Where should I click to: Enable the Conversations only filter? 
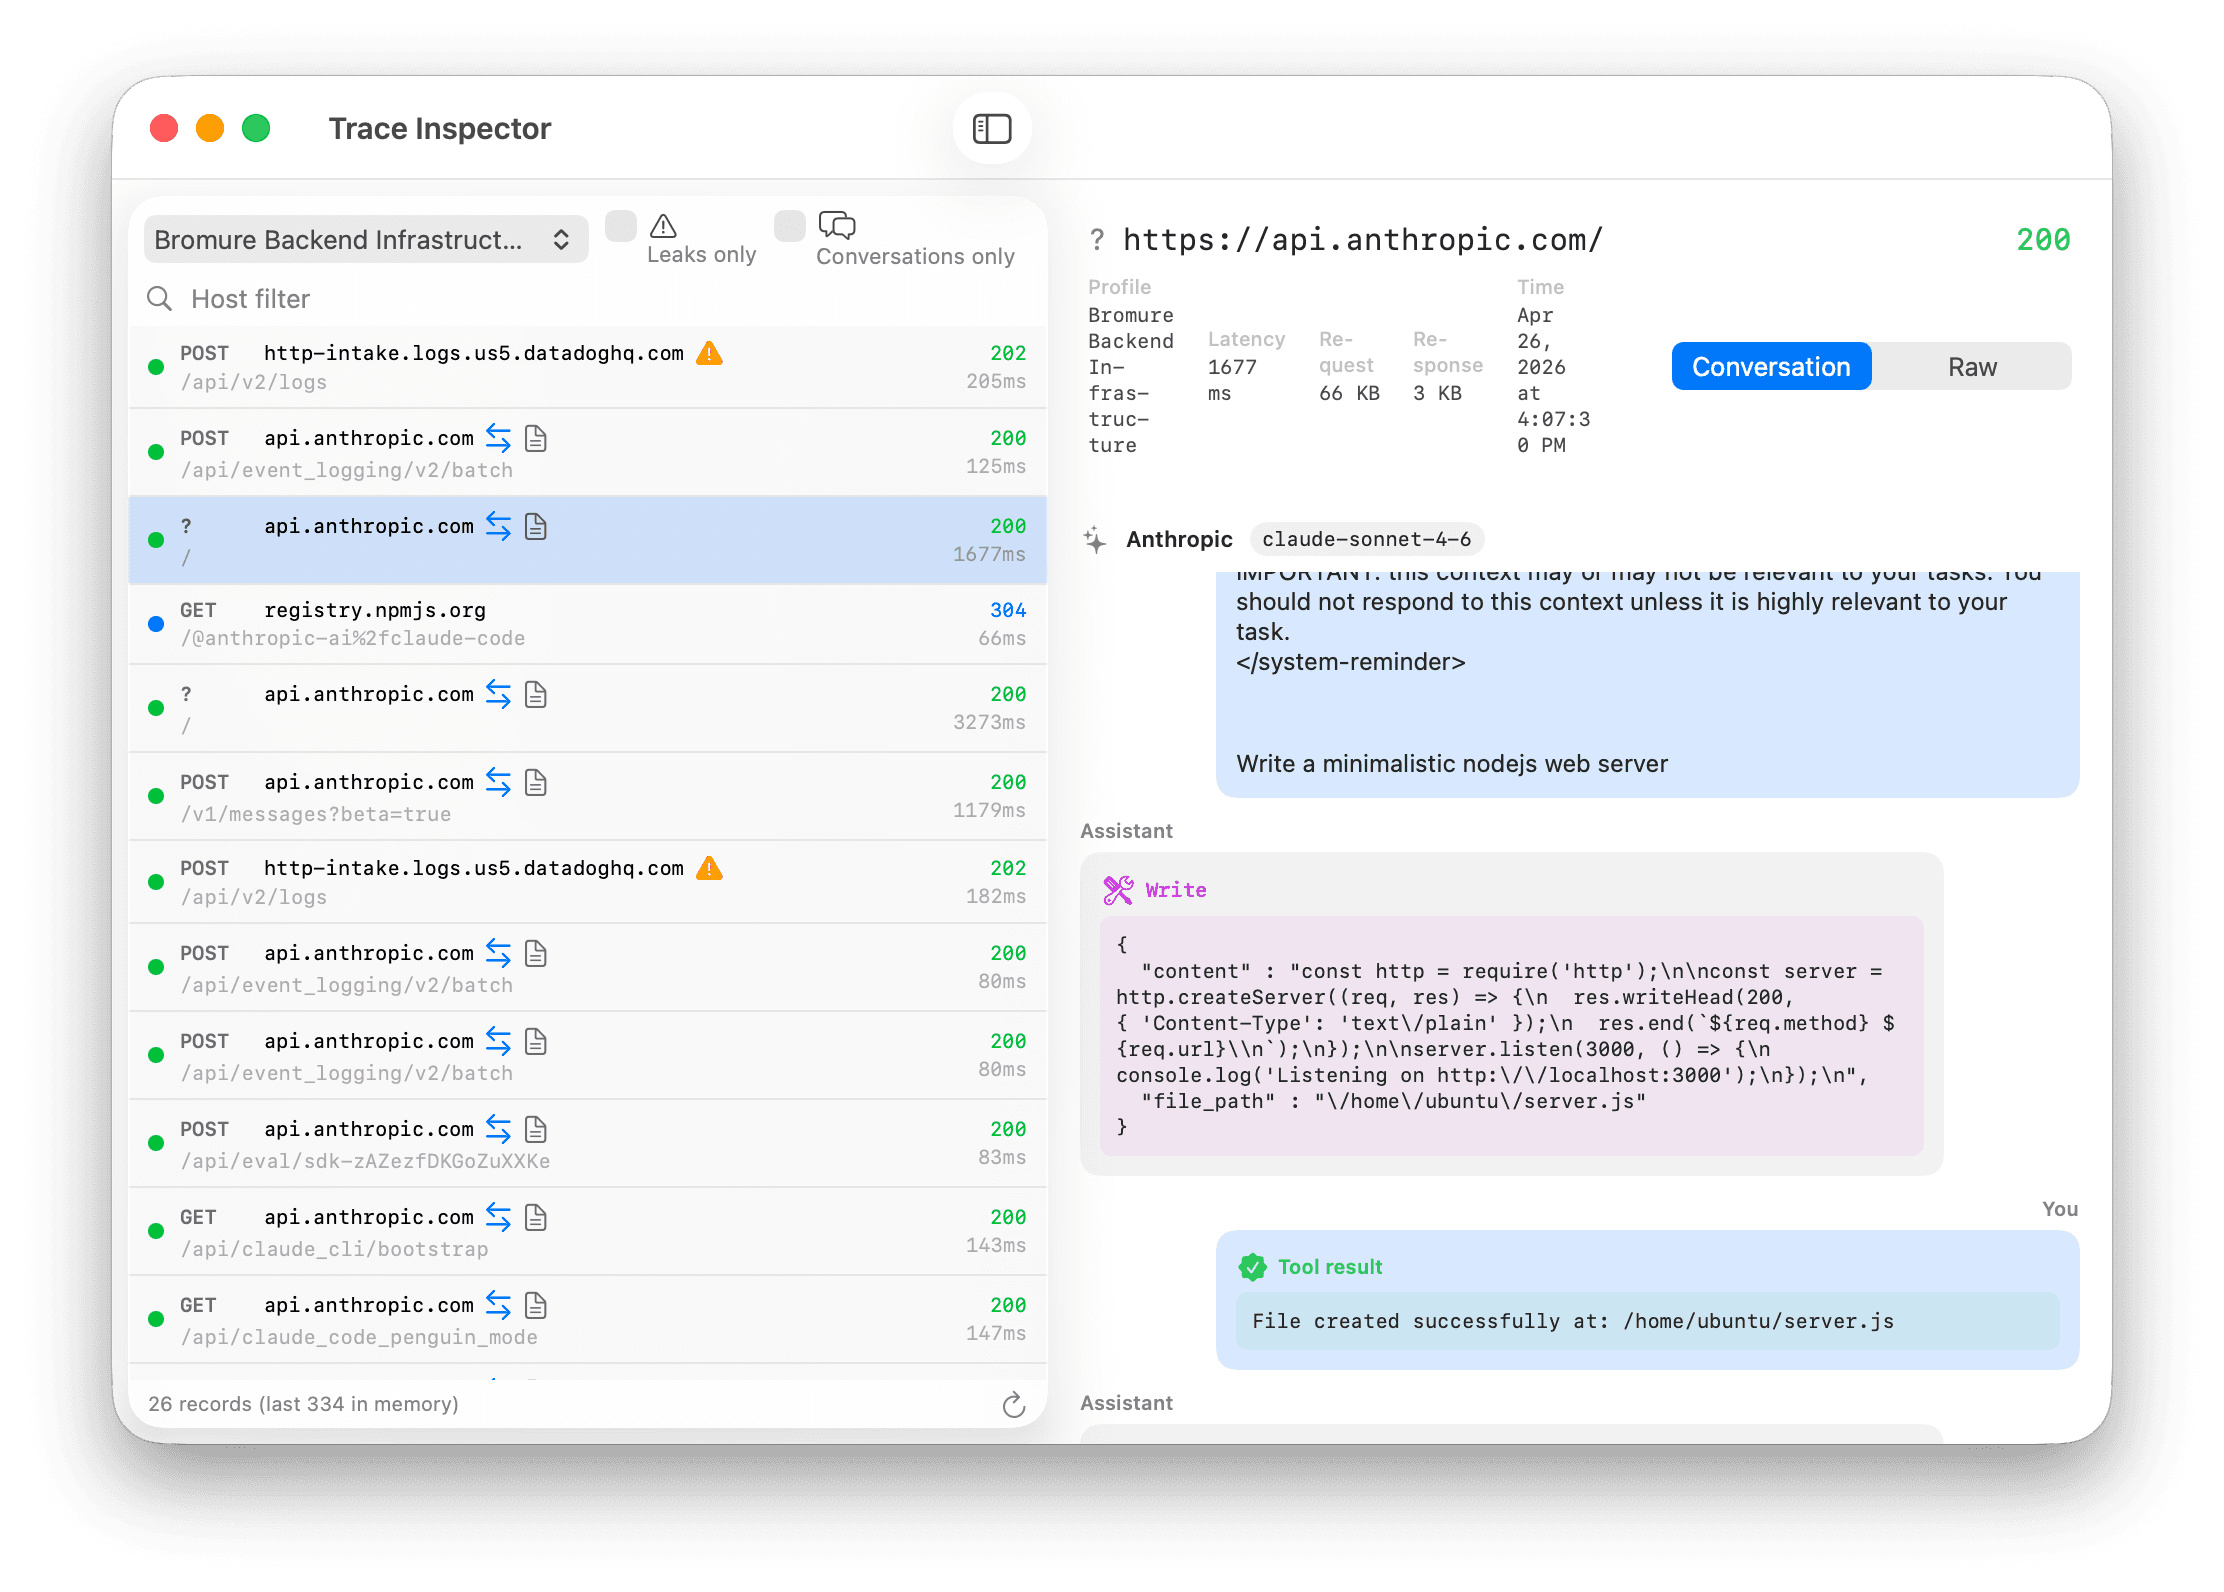[789, 226]
